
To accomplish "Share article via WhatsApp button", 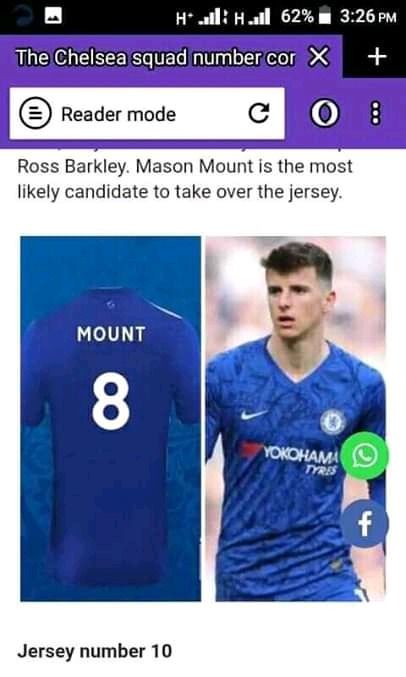I will pos(365,456).
